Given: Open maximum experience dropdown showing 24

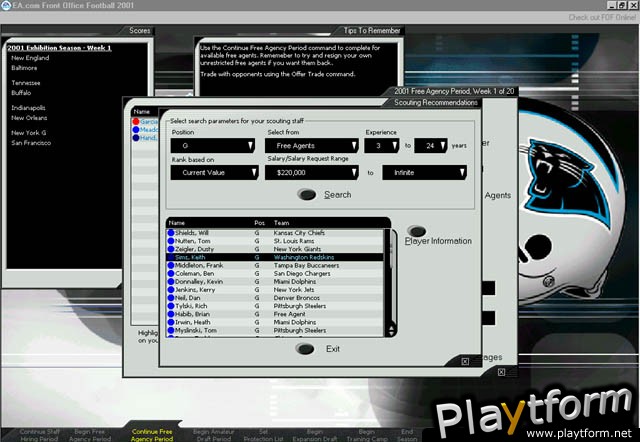Looking at the screenshot, I should click(431, 146).
